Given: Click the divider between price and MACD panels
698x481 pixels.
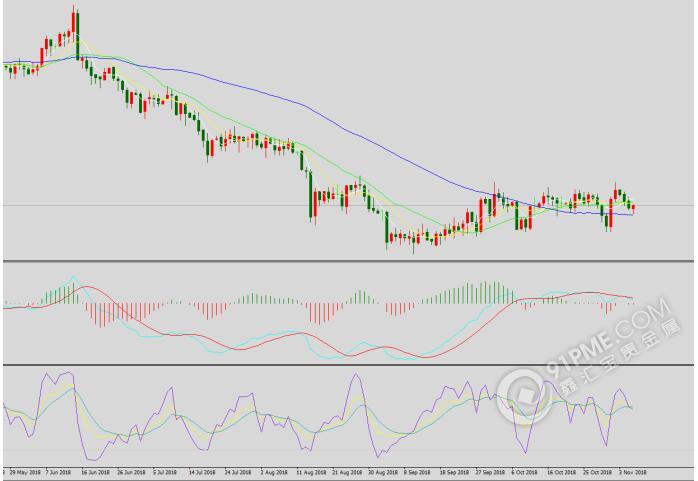Looking at the screenshot, I should tap(348, 262).
